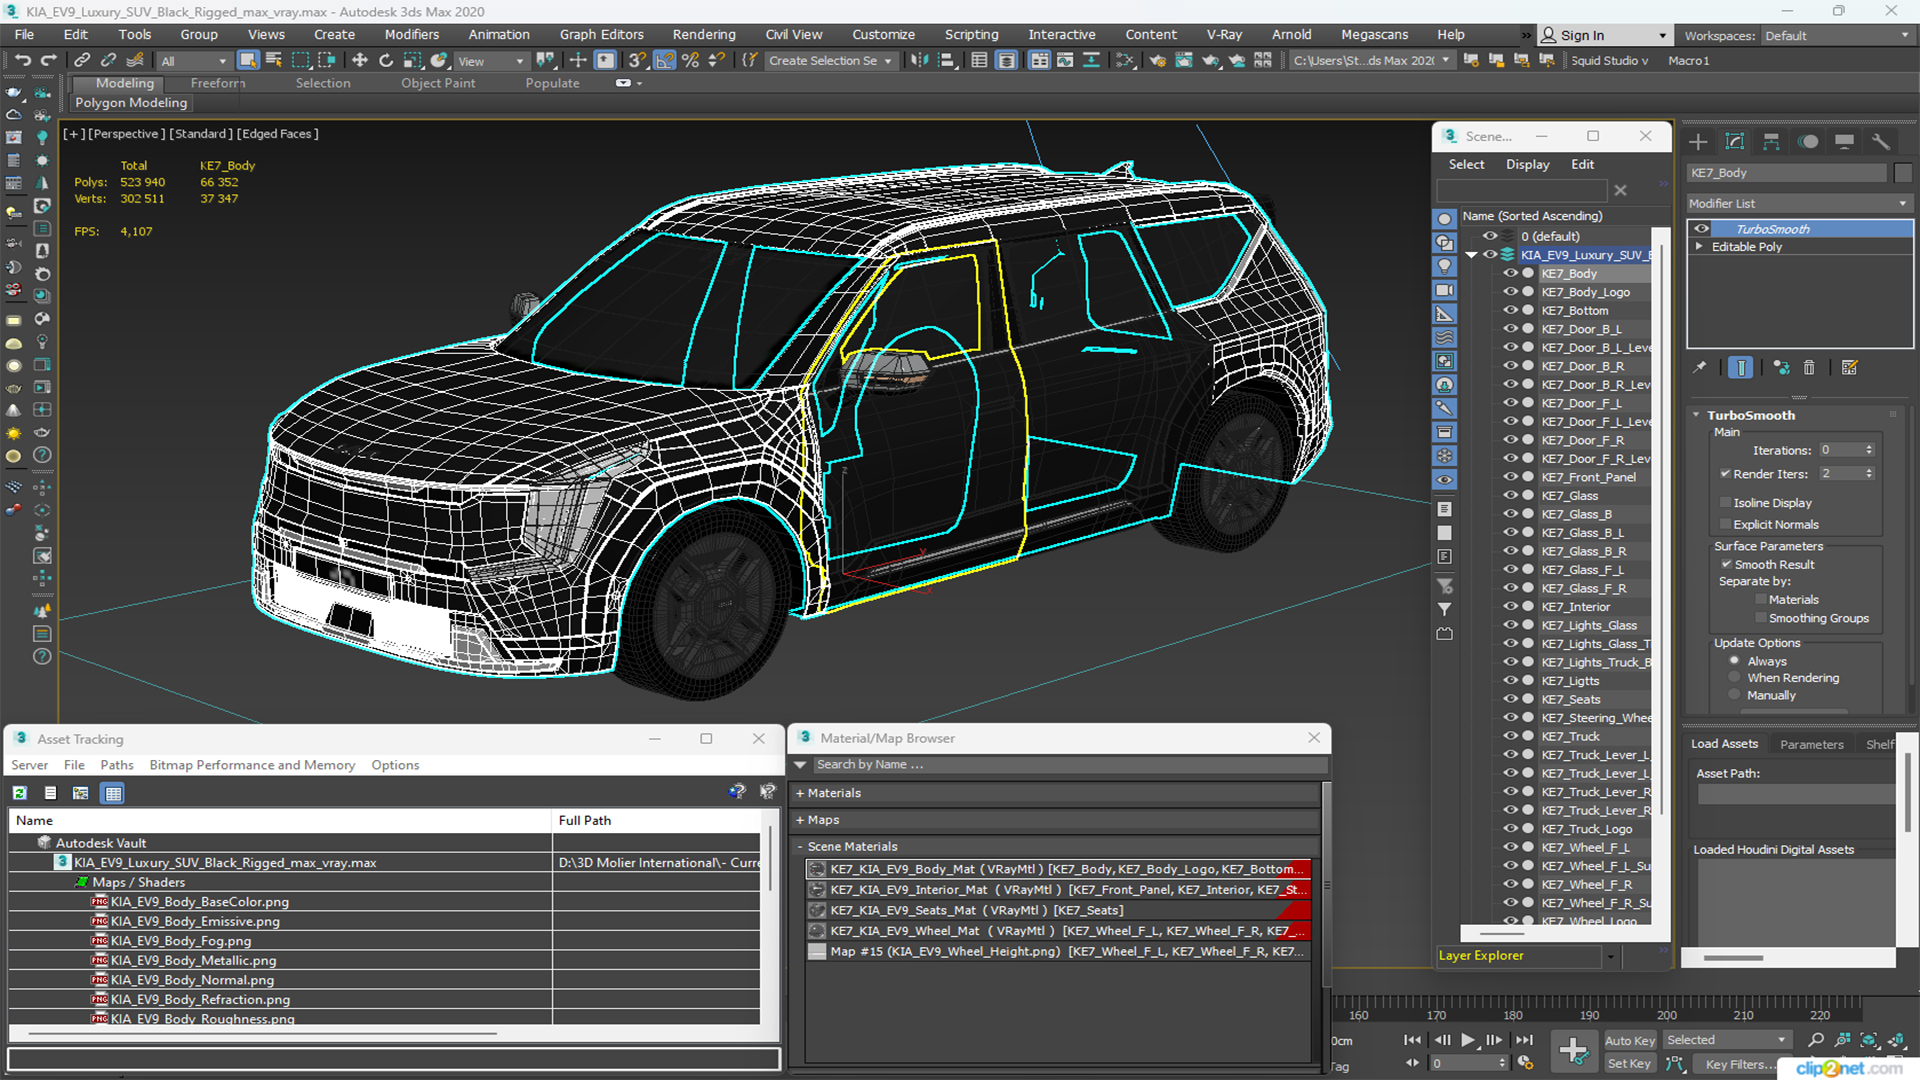
Task: Click Zoom Extents Selected viewport icon
Action: click(1868, 1040)
